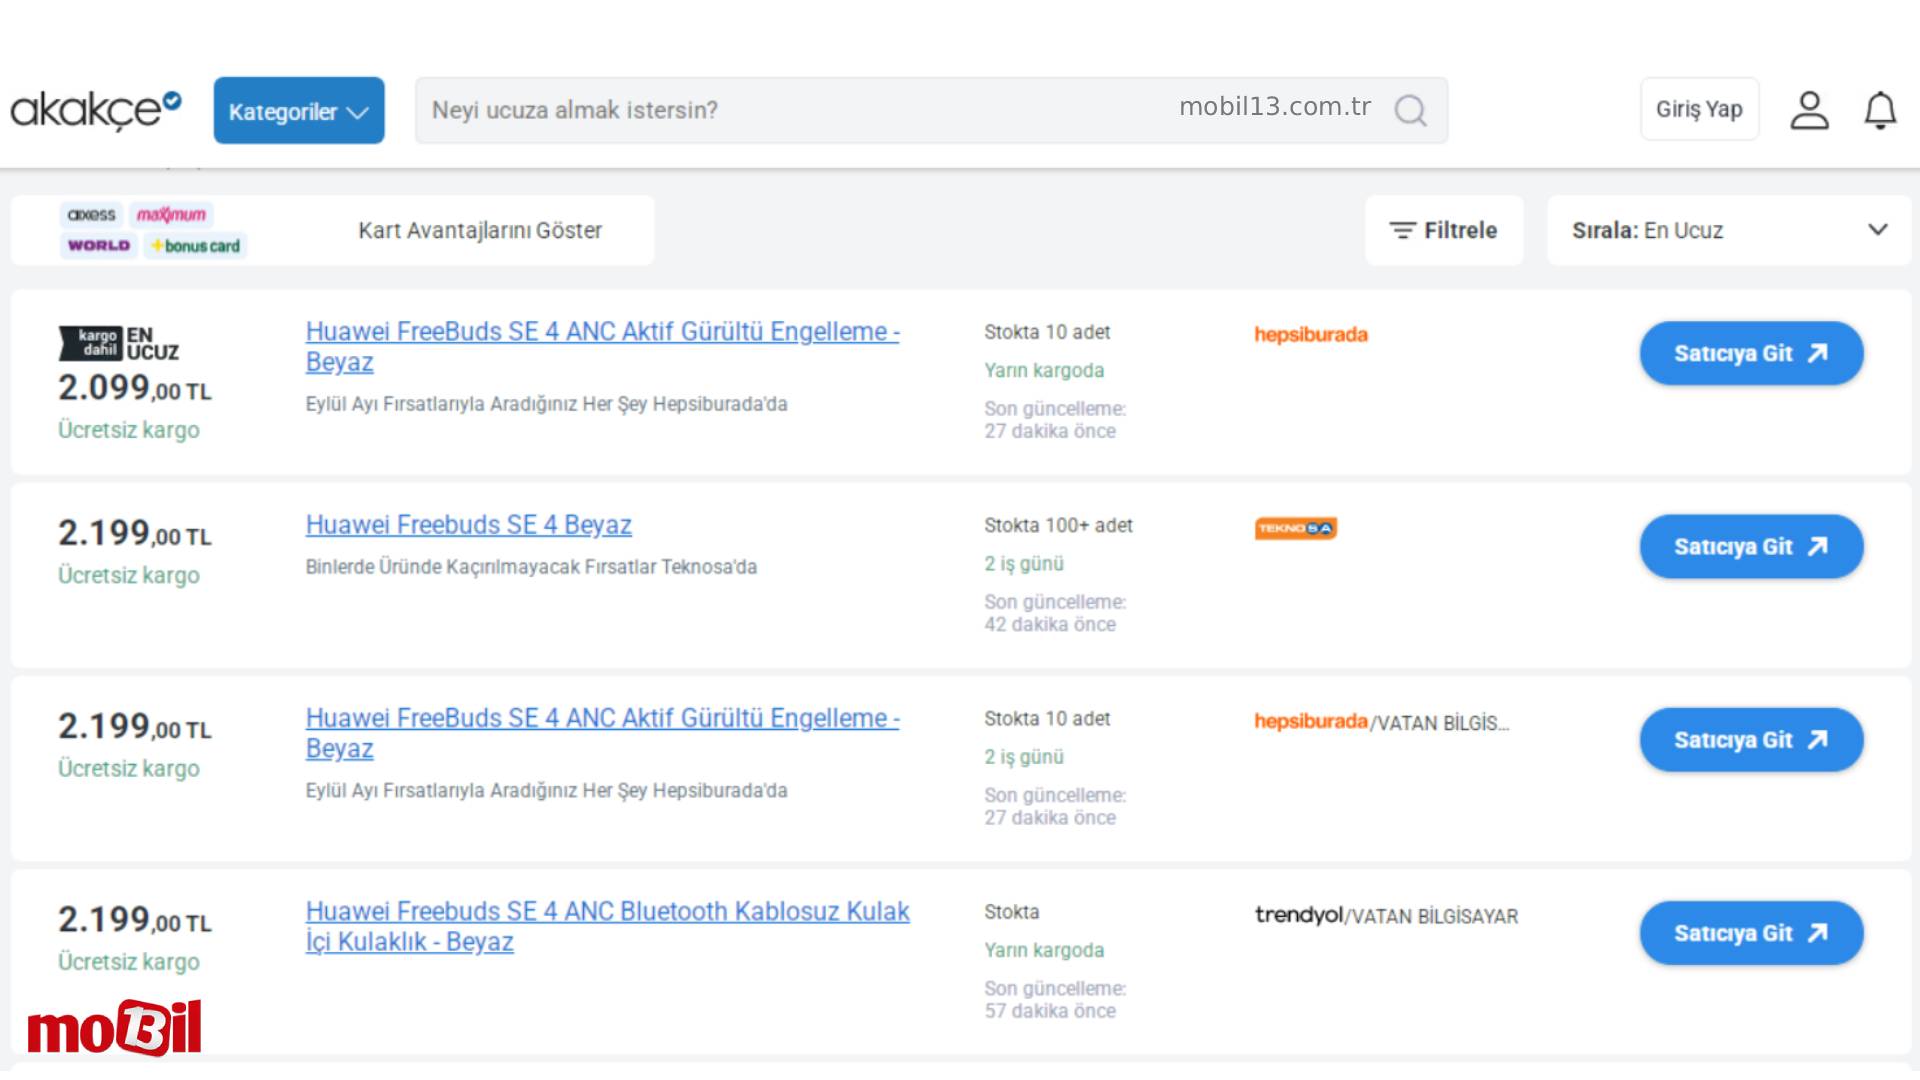1920x1080 pixels.
Task: Click Satıcıya Git for the Teknosa offer
Action: 1751,546
